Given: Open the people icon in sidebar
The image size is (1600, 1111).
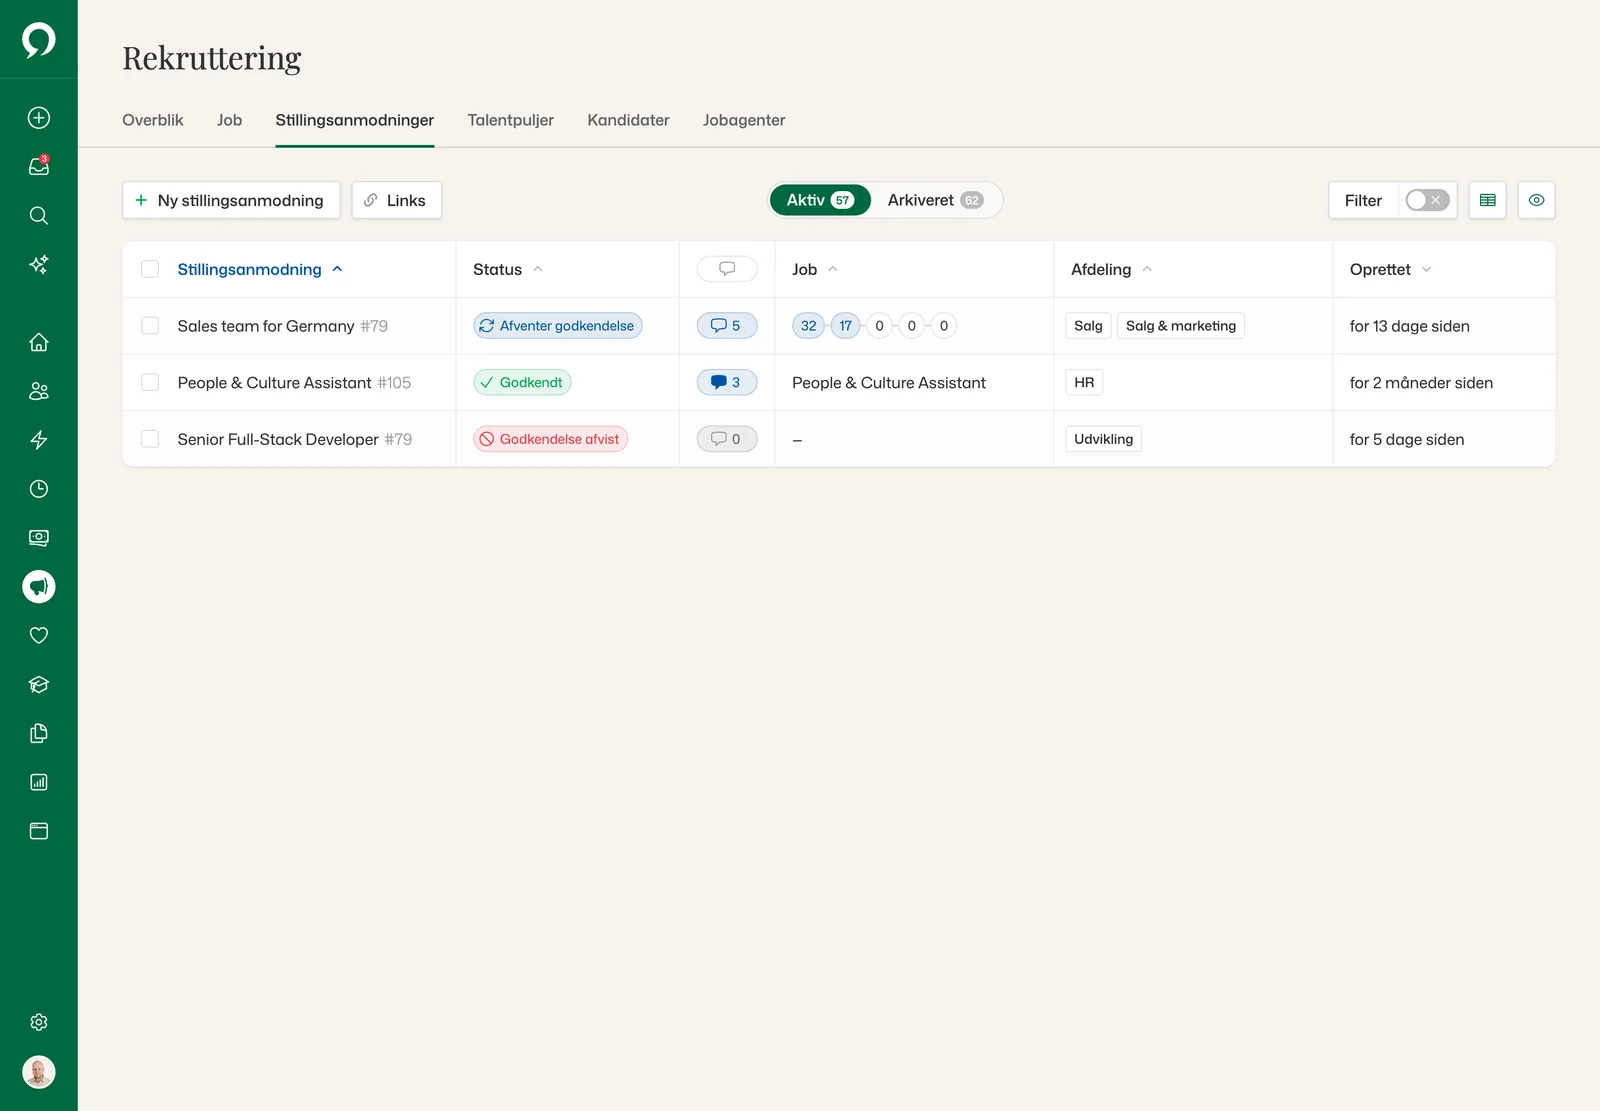Looking at the screenshot, I should (39, 391).
